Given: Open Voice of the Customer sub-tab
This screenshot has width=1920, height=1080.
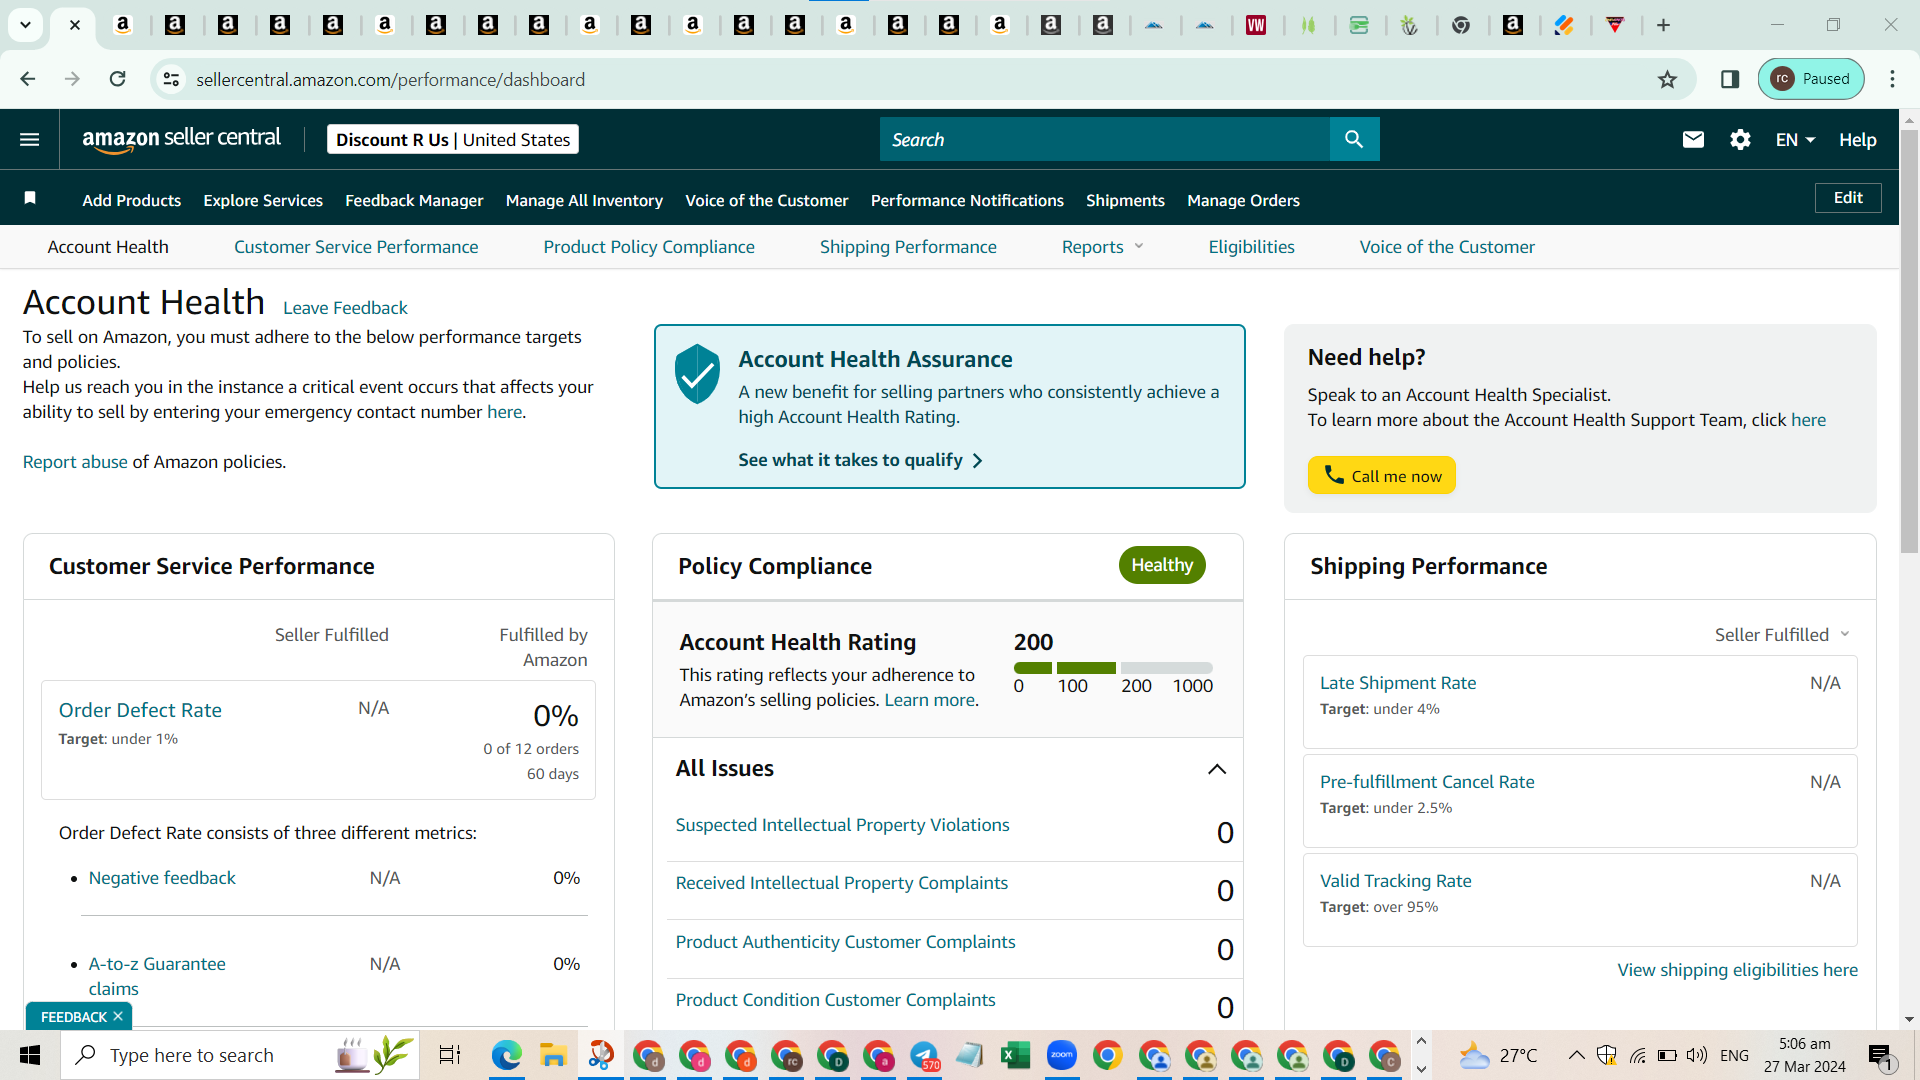Looking at the screenshot, I should pos(1446,247).
